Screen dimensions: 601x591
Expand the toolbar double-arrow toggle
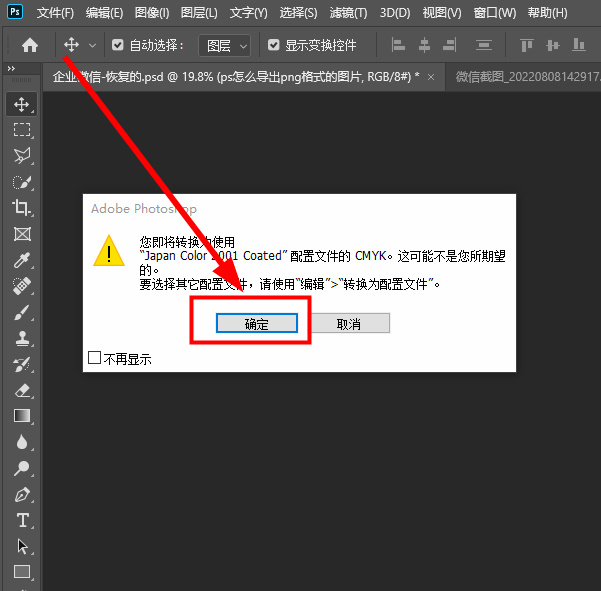click(x=11, y=69)
